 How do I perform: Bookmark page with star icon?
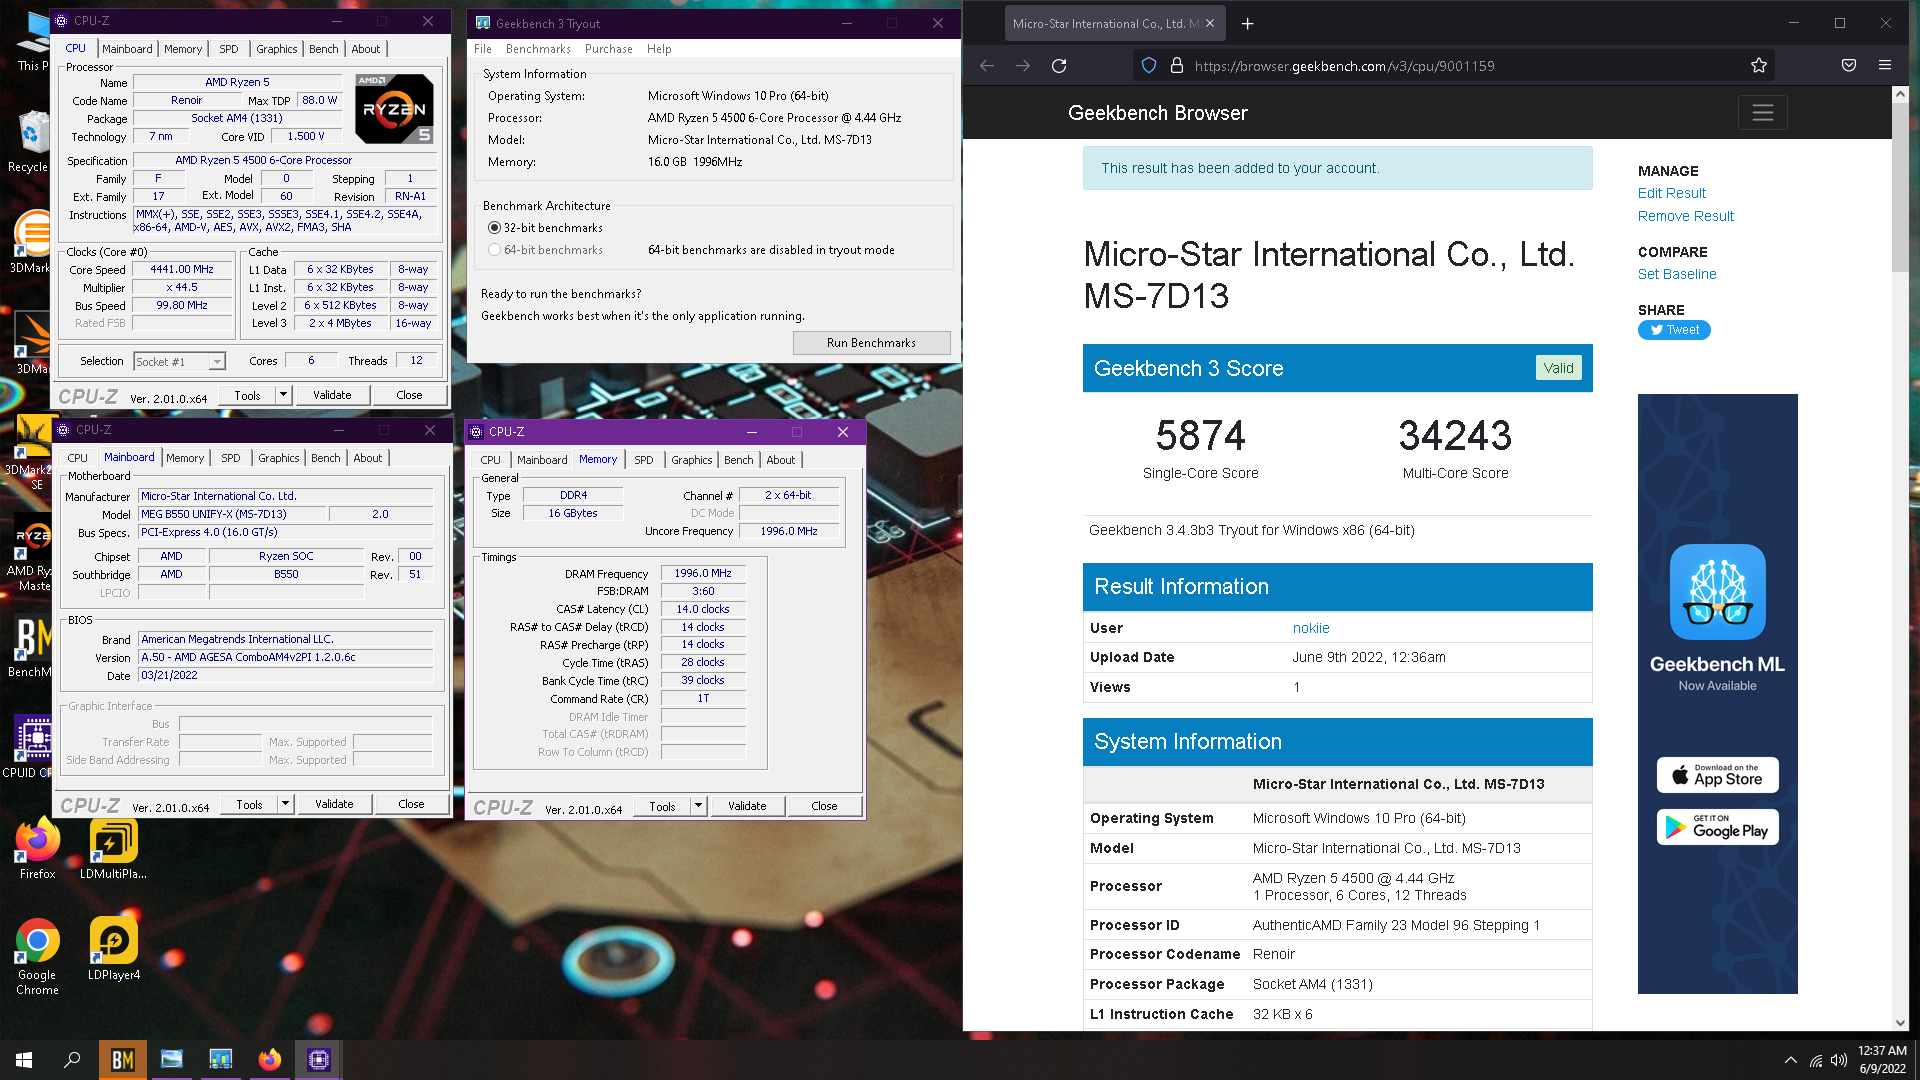point(1759,66)
